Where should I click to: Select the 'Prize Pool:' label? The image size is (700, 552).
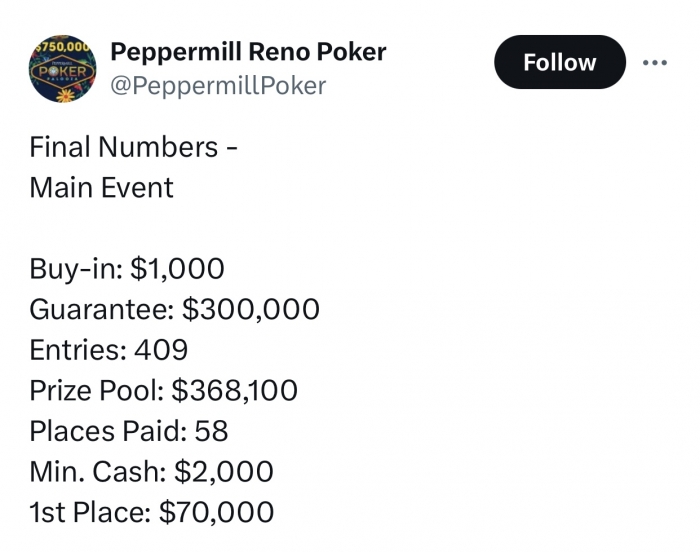point(97,390)
